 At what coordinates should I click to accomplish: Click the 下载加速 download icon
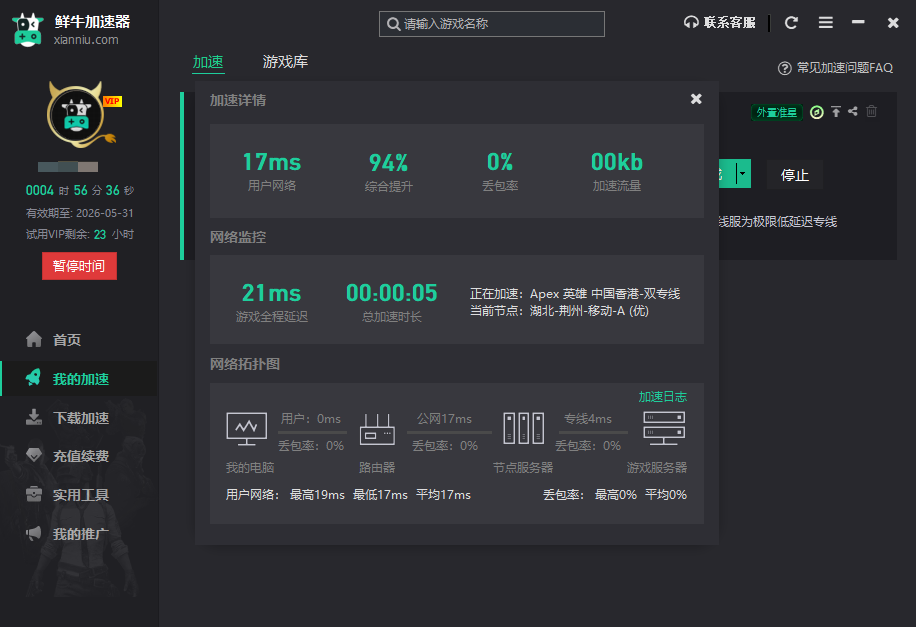tap(34, 417)
